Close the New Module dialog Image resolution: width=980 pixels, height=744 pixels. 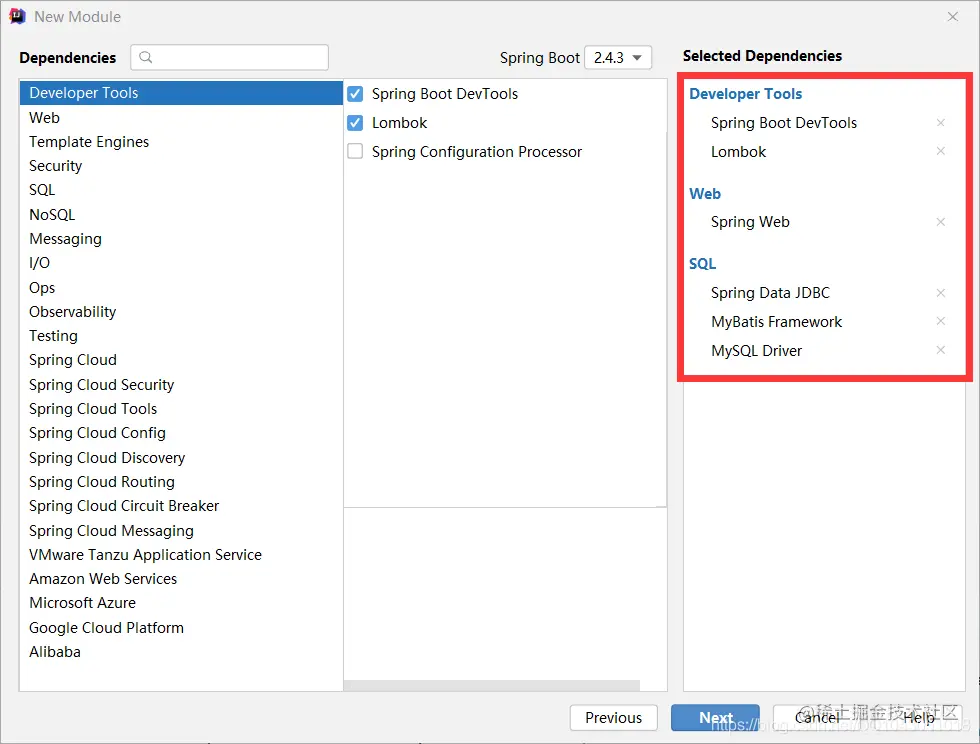[x=952, y=16]
